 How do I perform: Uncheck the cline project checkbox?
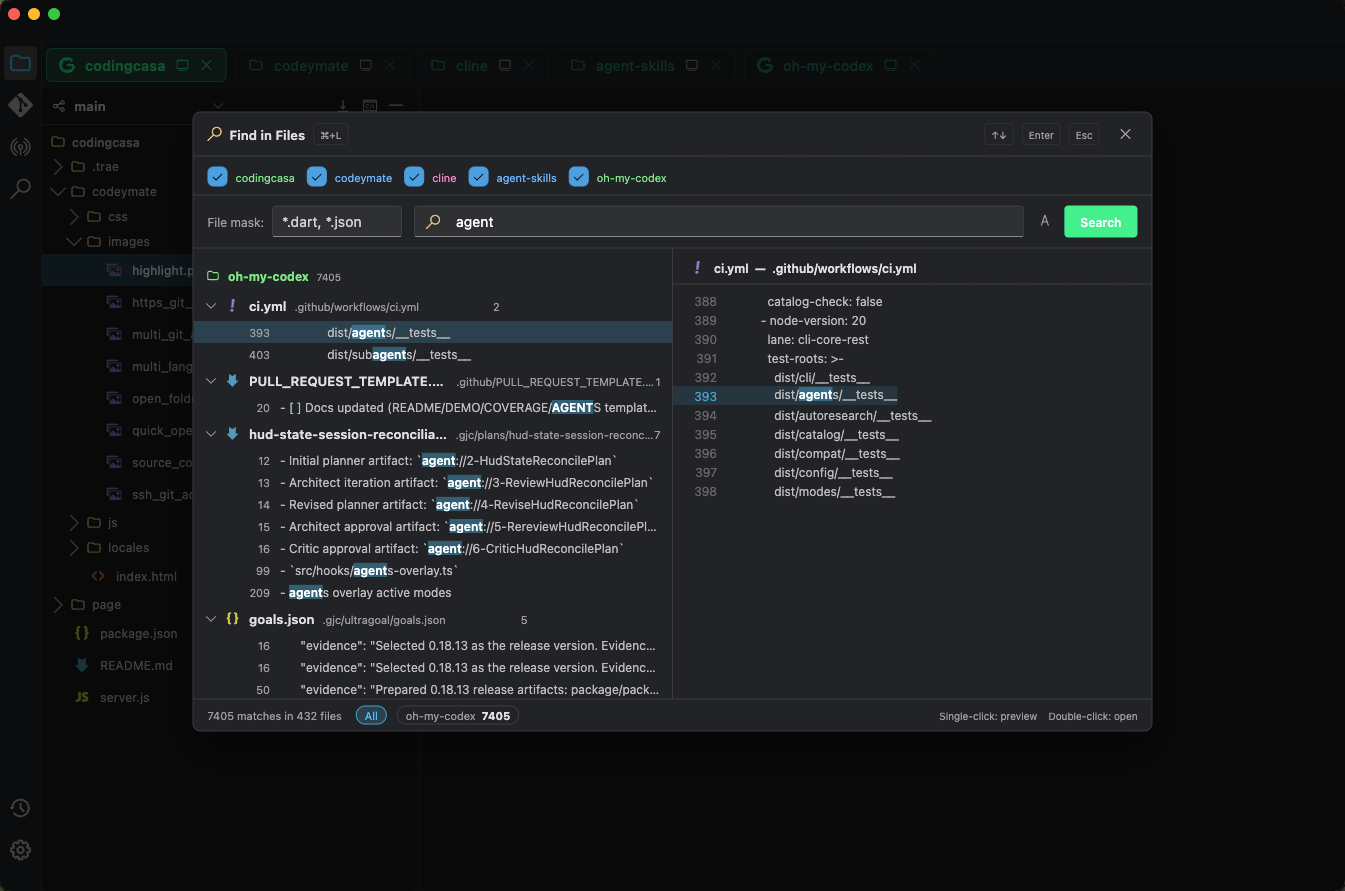[414, 177]
